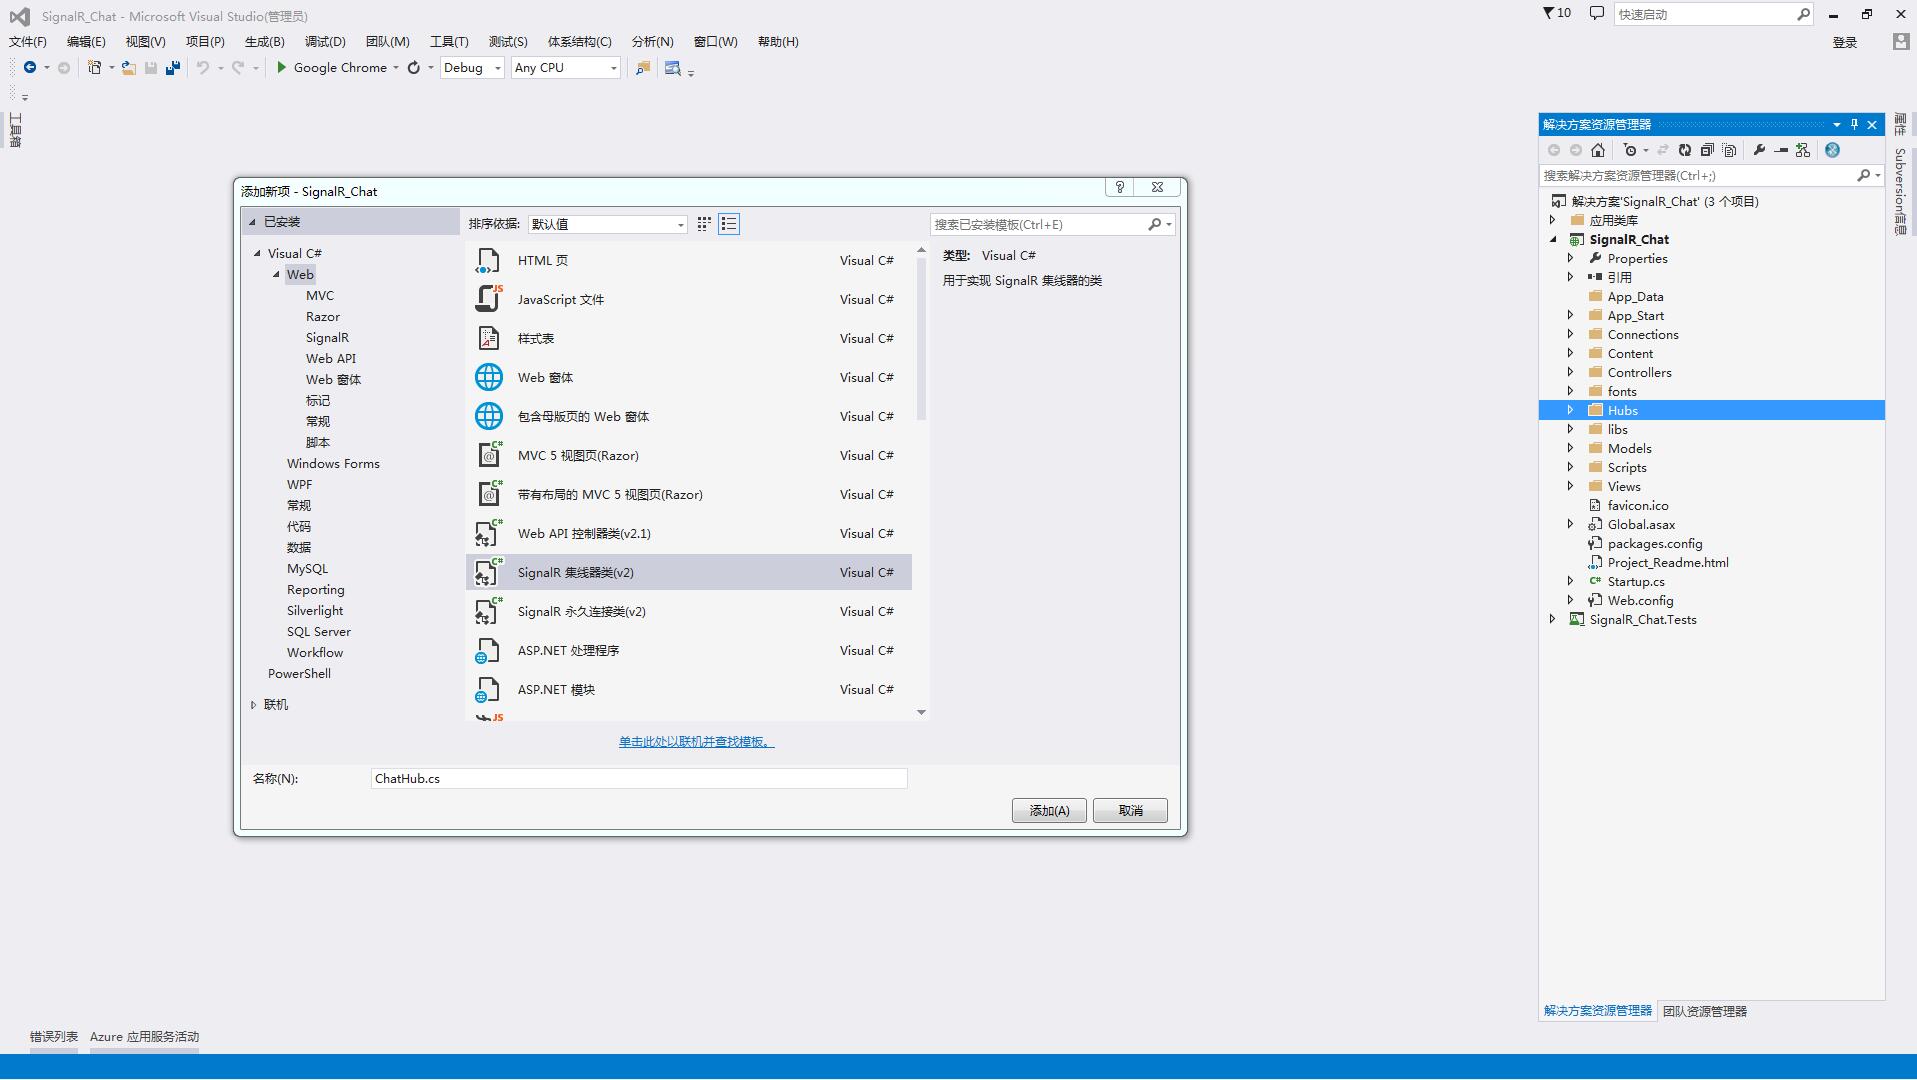The width and height of the screenshot is (1917, 1080).
Task: Click the template list scroll down arrow
Action: [x=921, y=712]
